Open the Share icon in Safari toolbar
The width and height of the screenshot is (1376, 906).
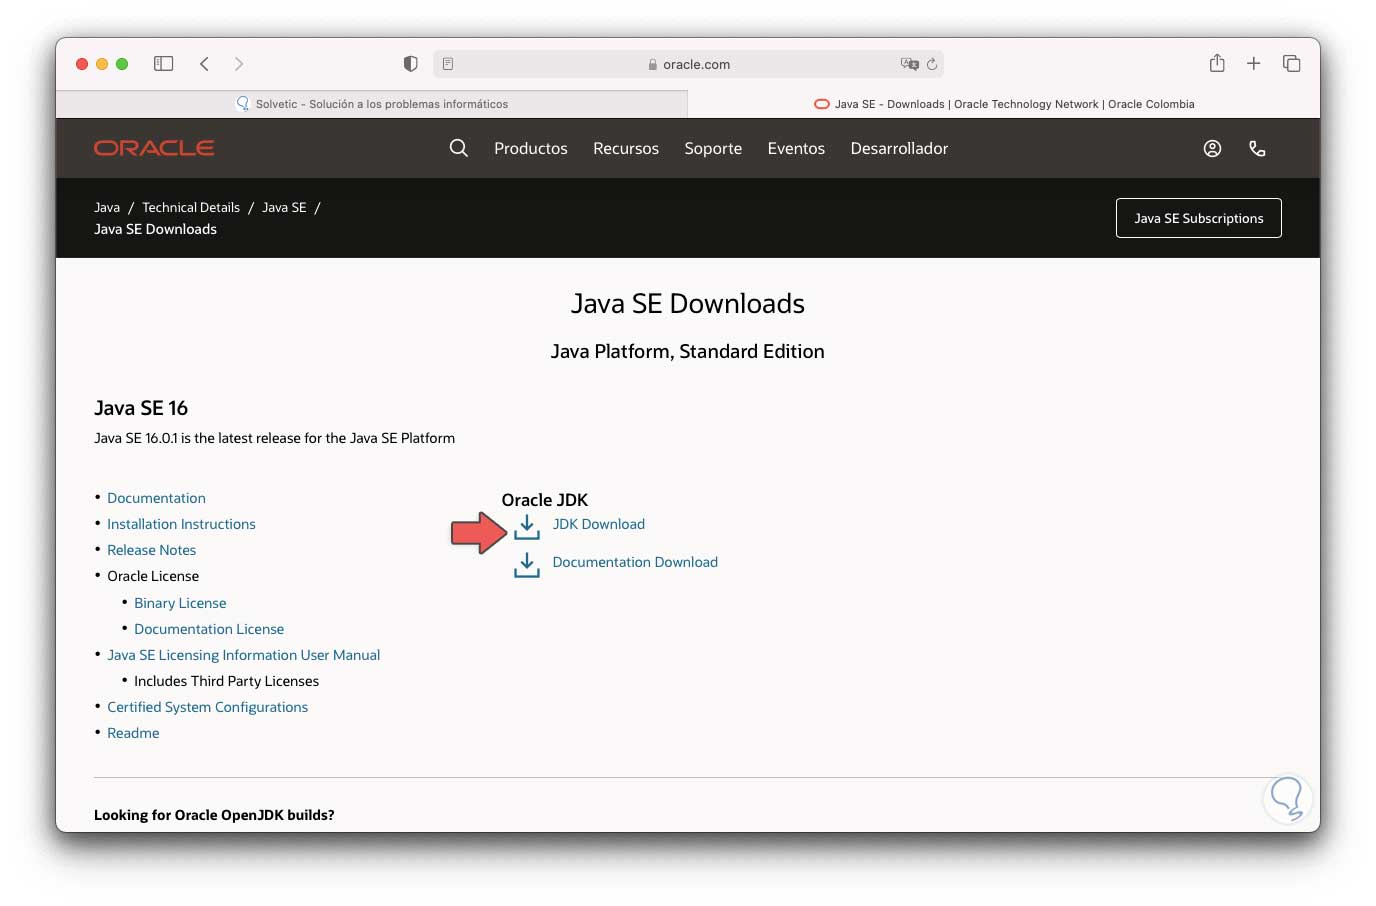[x=1217, y=63]
